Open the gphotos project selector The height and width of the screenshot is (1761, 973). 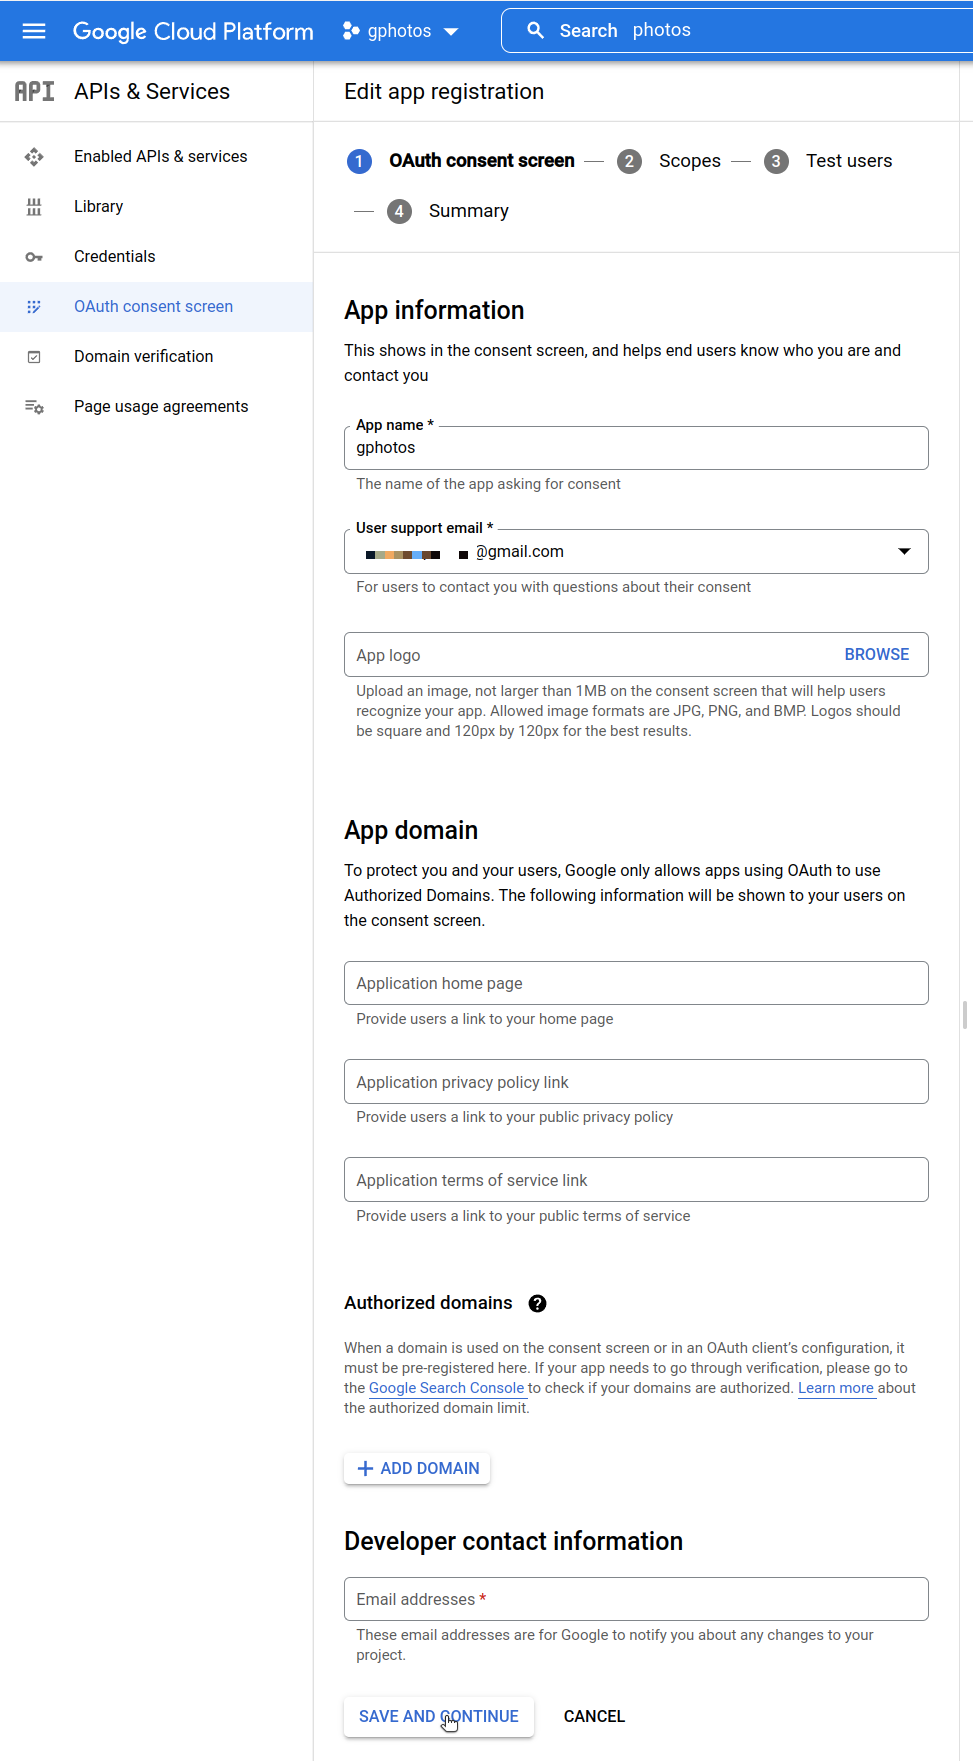pyautogui.click(x=400, y=30)
